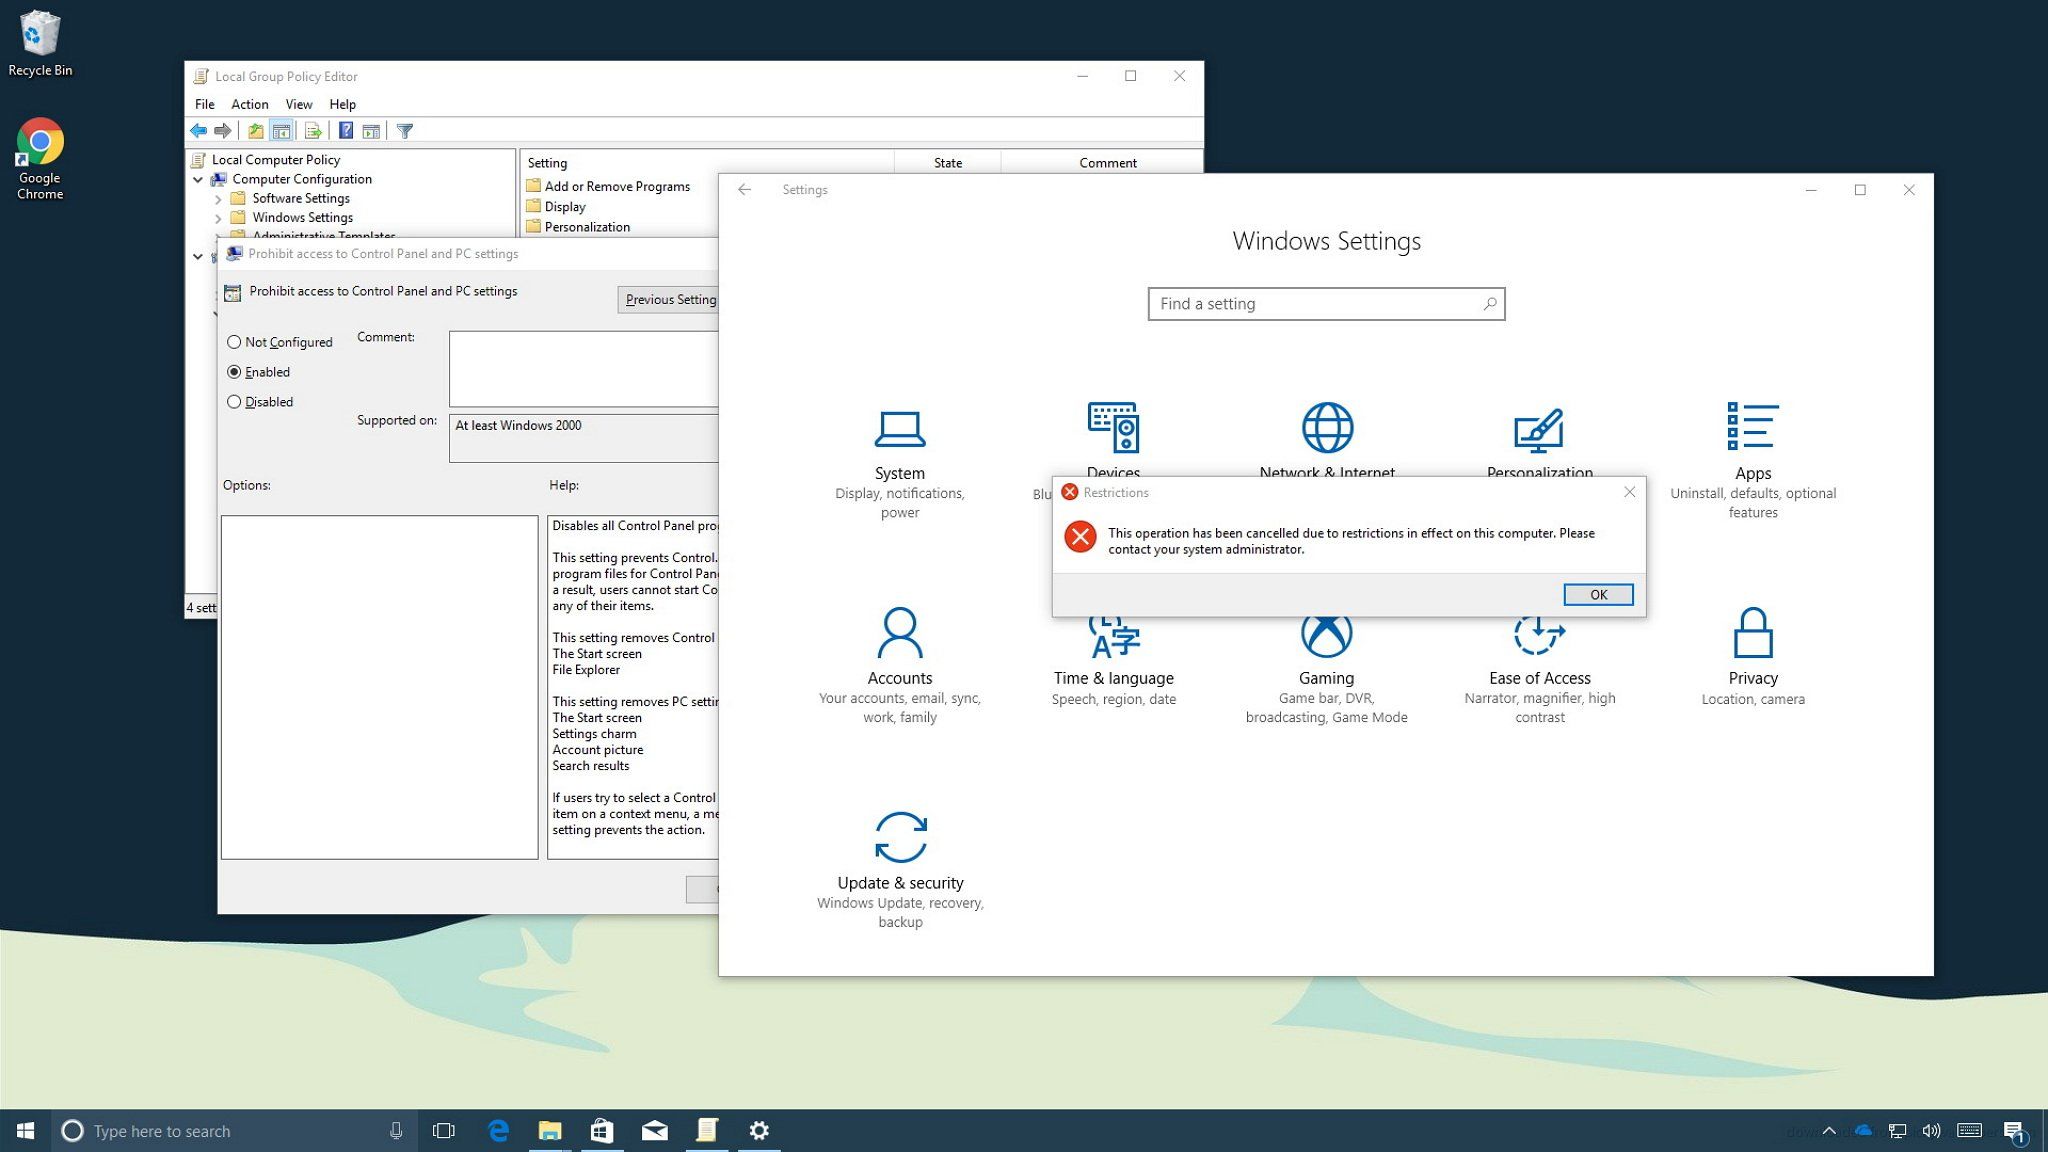The width and height of the screenshot is (2048, 1152).
Task: Click the Help toolbar icon in Policy Editor
Action: click(346, 131)
